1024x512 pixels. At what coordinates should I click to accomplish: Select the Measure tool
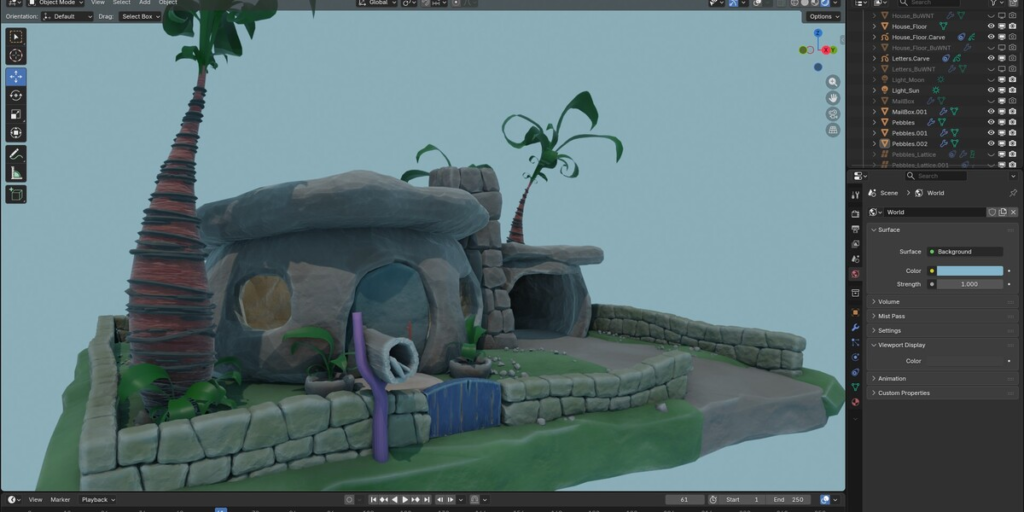pos(16,173)
